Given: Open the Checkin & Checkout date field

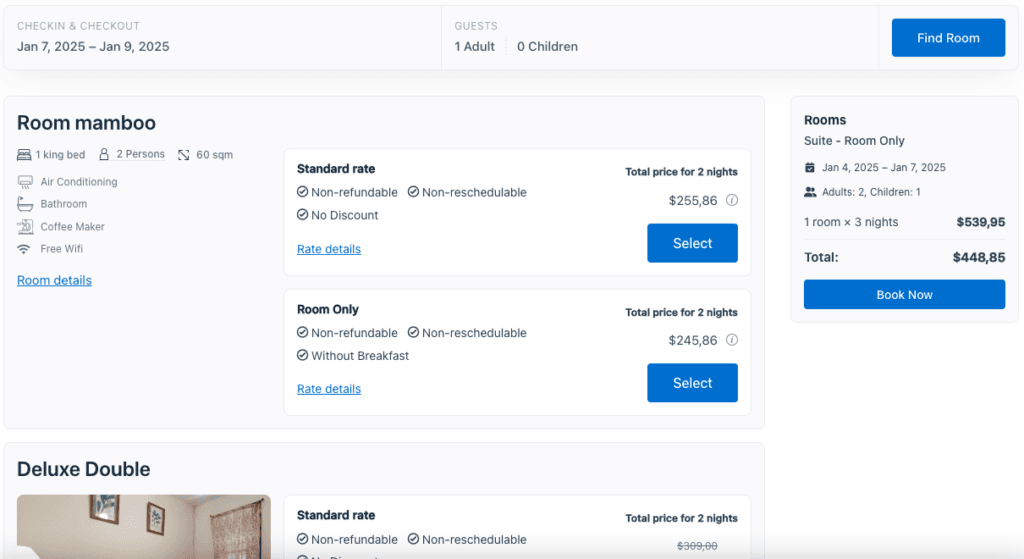Looking at the screenshot, I should pos(222,38).
